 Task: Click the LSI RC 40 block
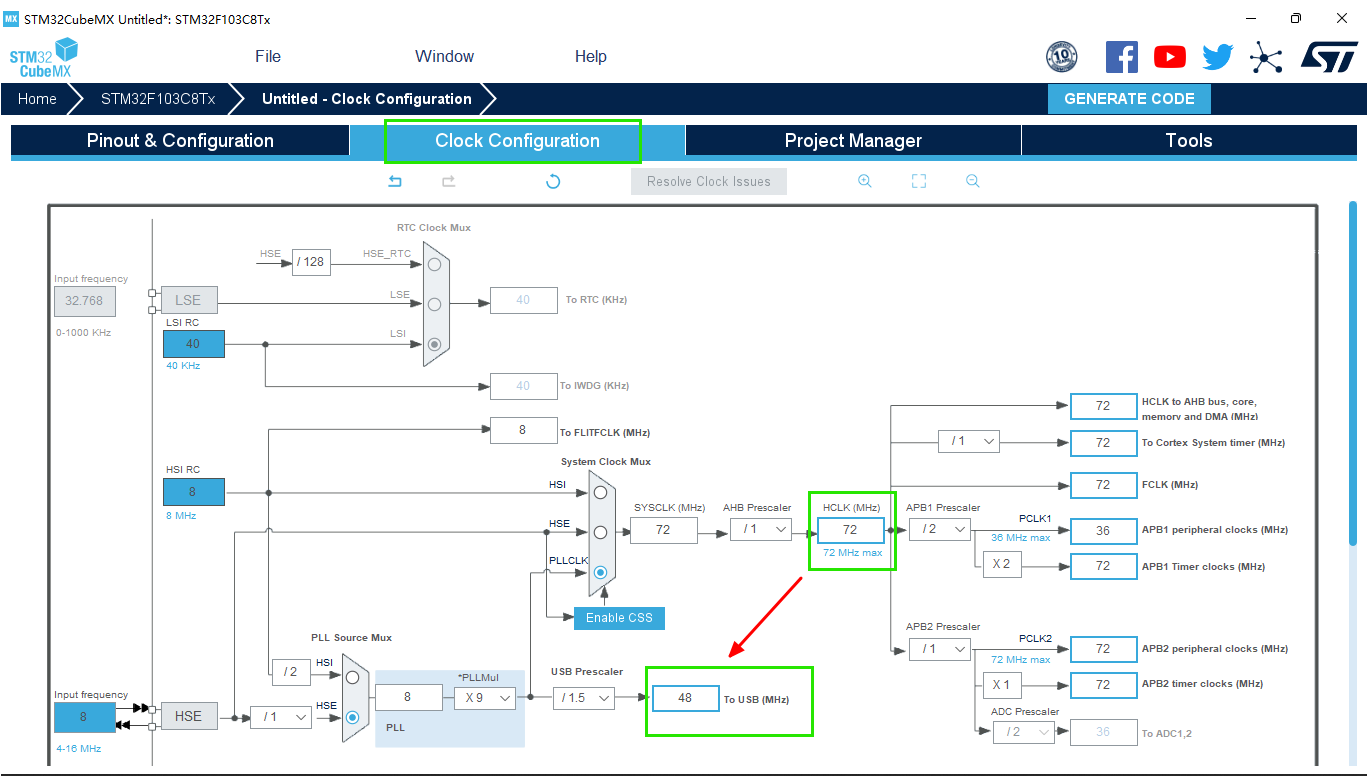pos(194,344)
